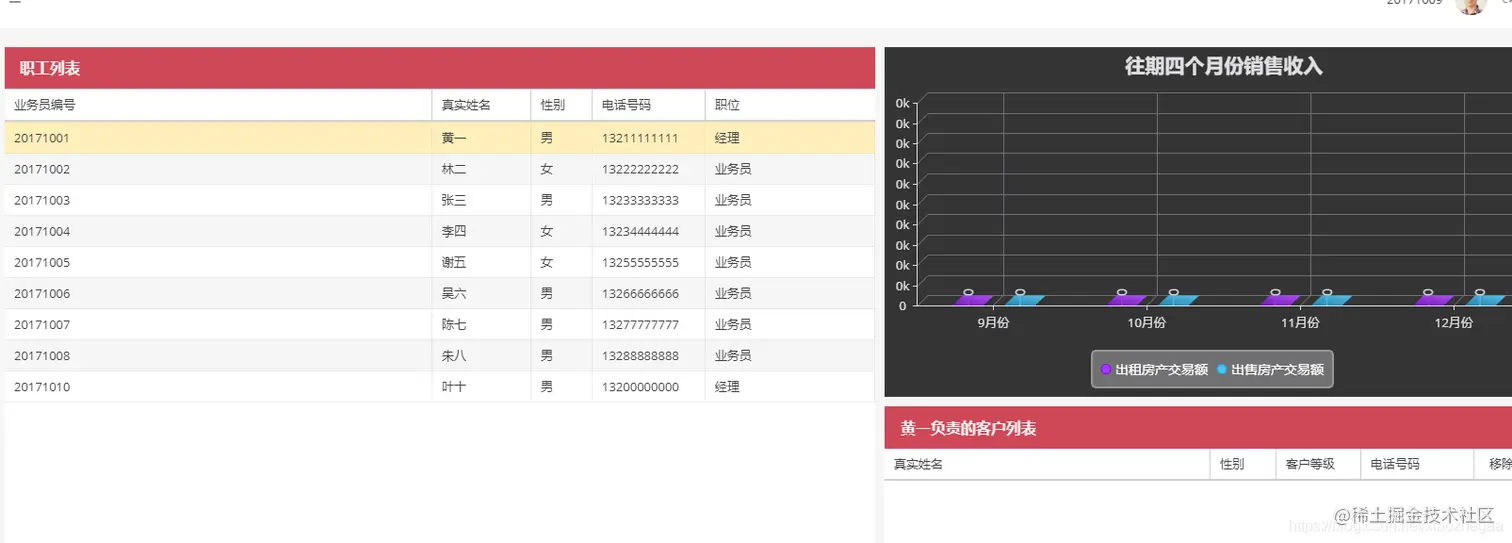Click phone number 13255555555
Viewport: 1512px width, 543px height.
point(640,262)
